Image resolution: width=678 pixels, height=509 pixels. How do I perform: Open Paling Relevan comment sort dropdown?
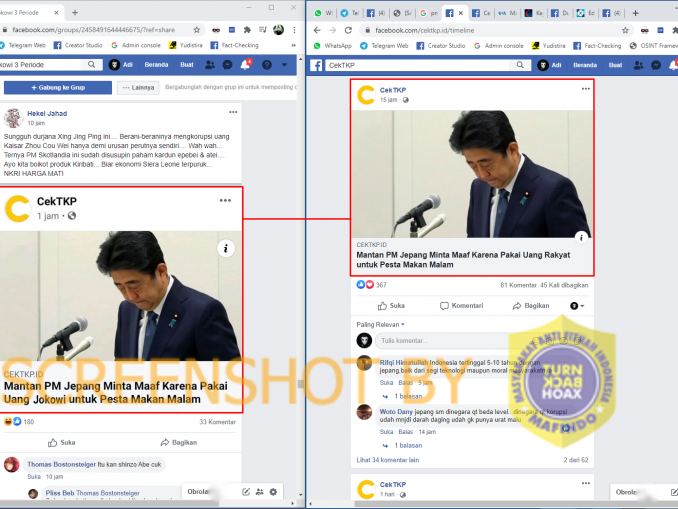(x=381, y=324)
